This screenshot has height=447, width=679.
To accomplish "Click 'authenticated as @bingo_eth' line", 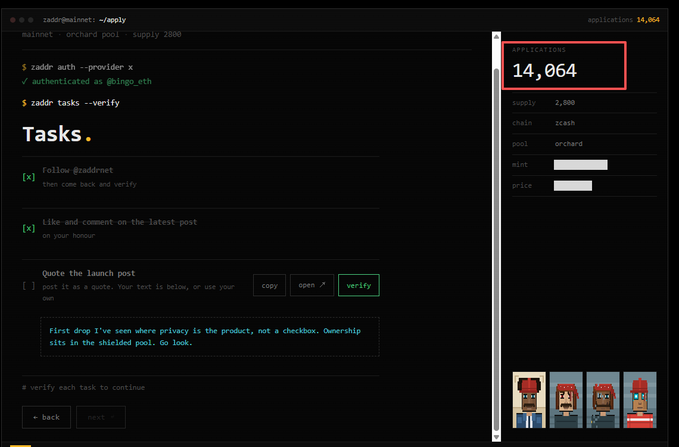I will click(x=87, y=81).
